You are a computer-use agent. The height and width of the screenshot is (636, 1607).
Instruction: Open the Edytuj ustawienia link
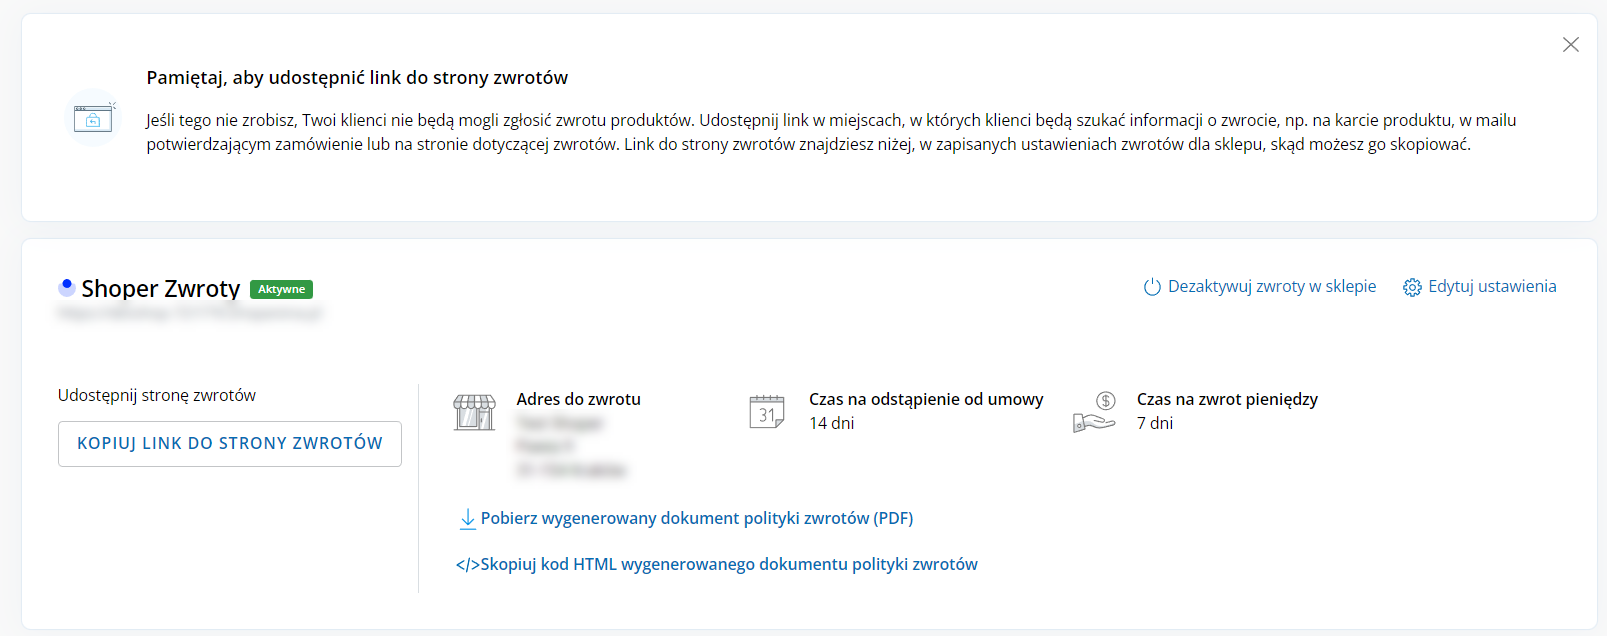[x=1491, y=287]
